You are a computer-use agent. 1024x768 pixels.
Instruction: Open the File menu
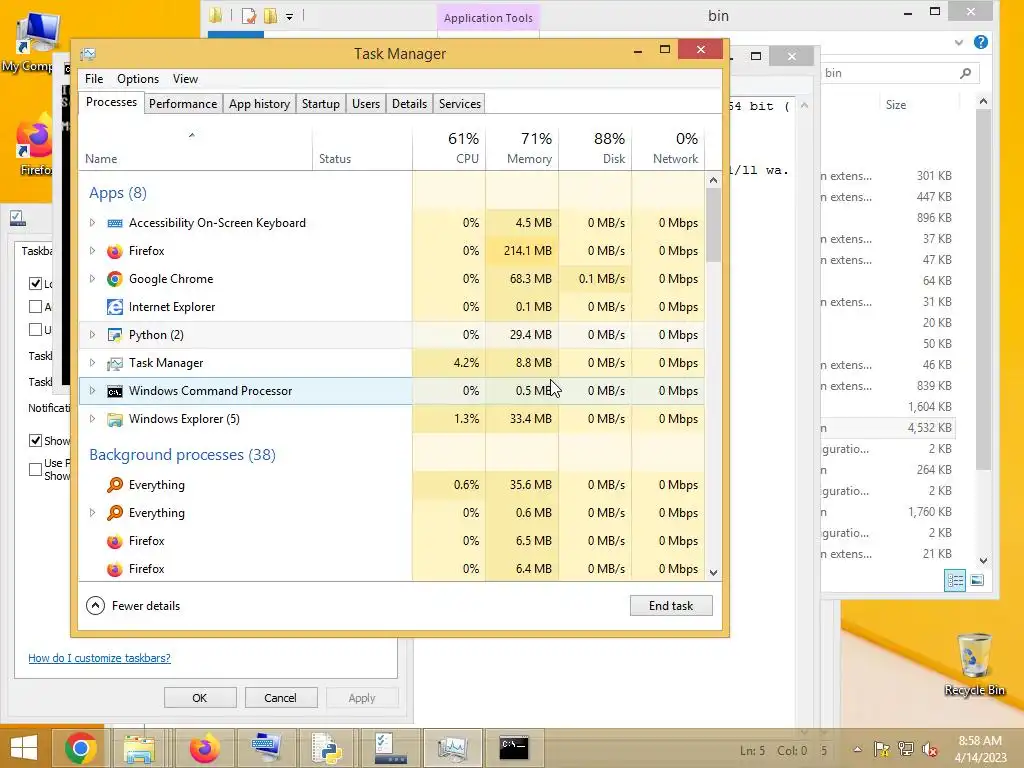coord(94,79)
